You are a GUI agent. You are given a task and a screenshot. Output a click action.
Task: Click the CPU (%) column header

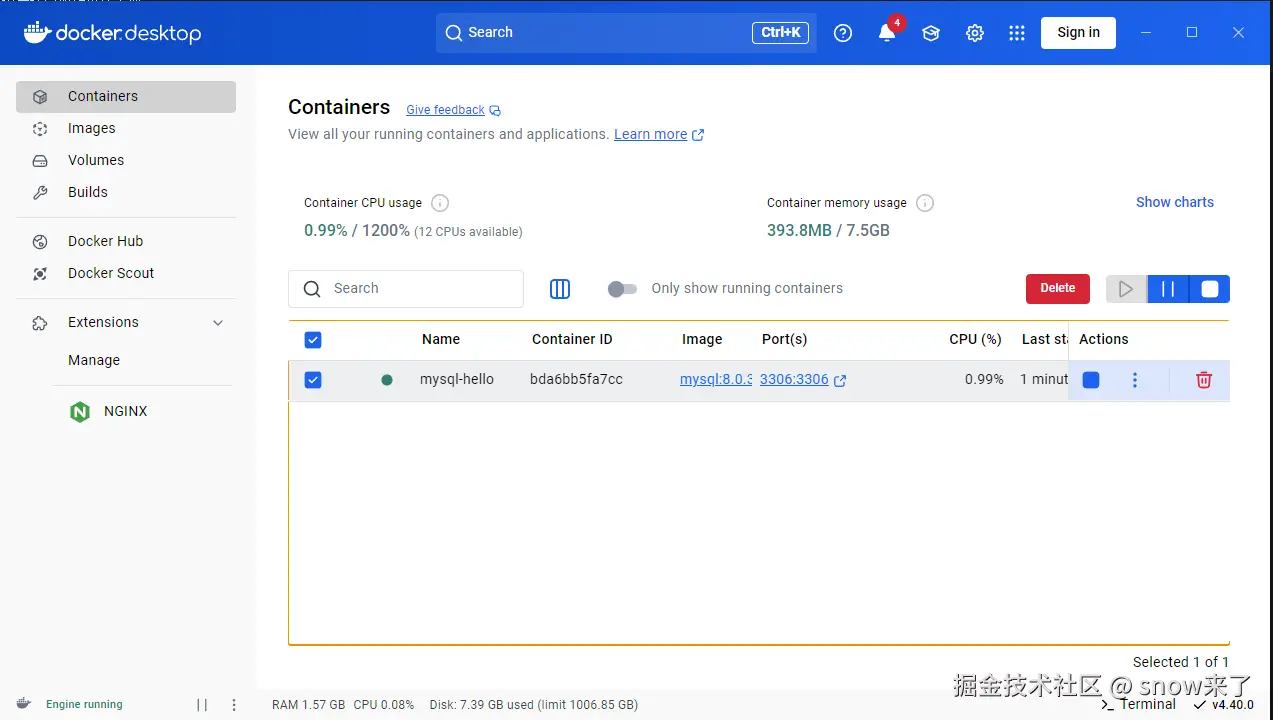click(x=975, y=340)
